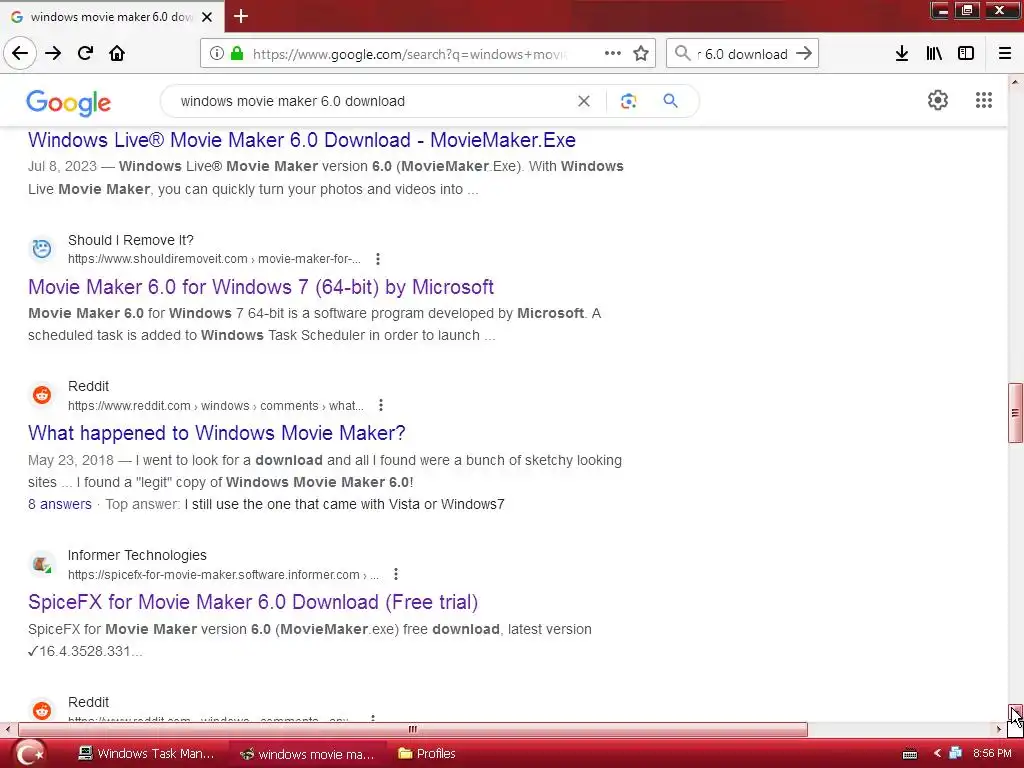Viewport: 1024px width, 768px height.
Task: Click the scroll left arrow
Action: point(7,729)
